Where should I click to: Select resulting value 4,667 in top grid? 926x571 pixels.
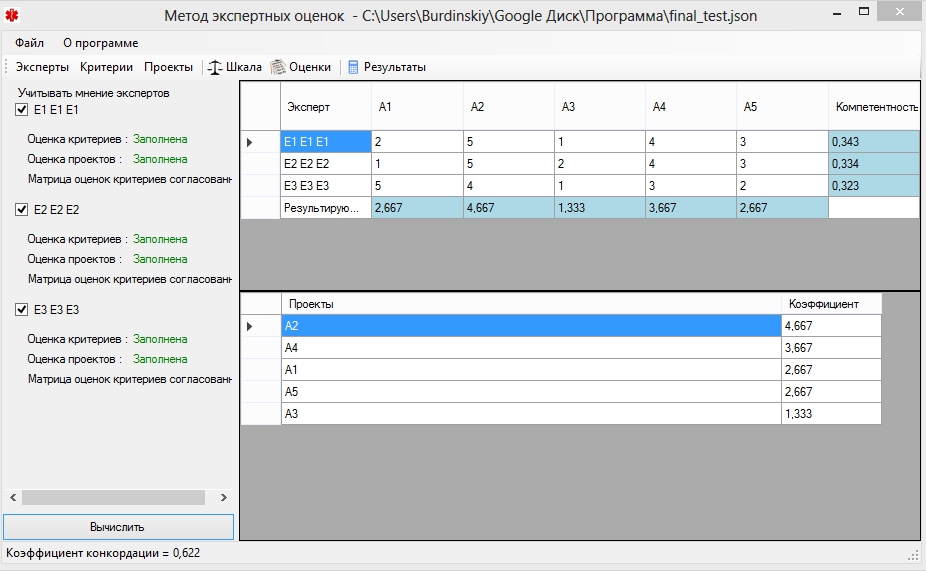click(x=508, y=208)
